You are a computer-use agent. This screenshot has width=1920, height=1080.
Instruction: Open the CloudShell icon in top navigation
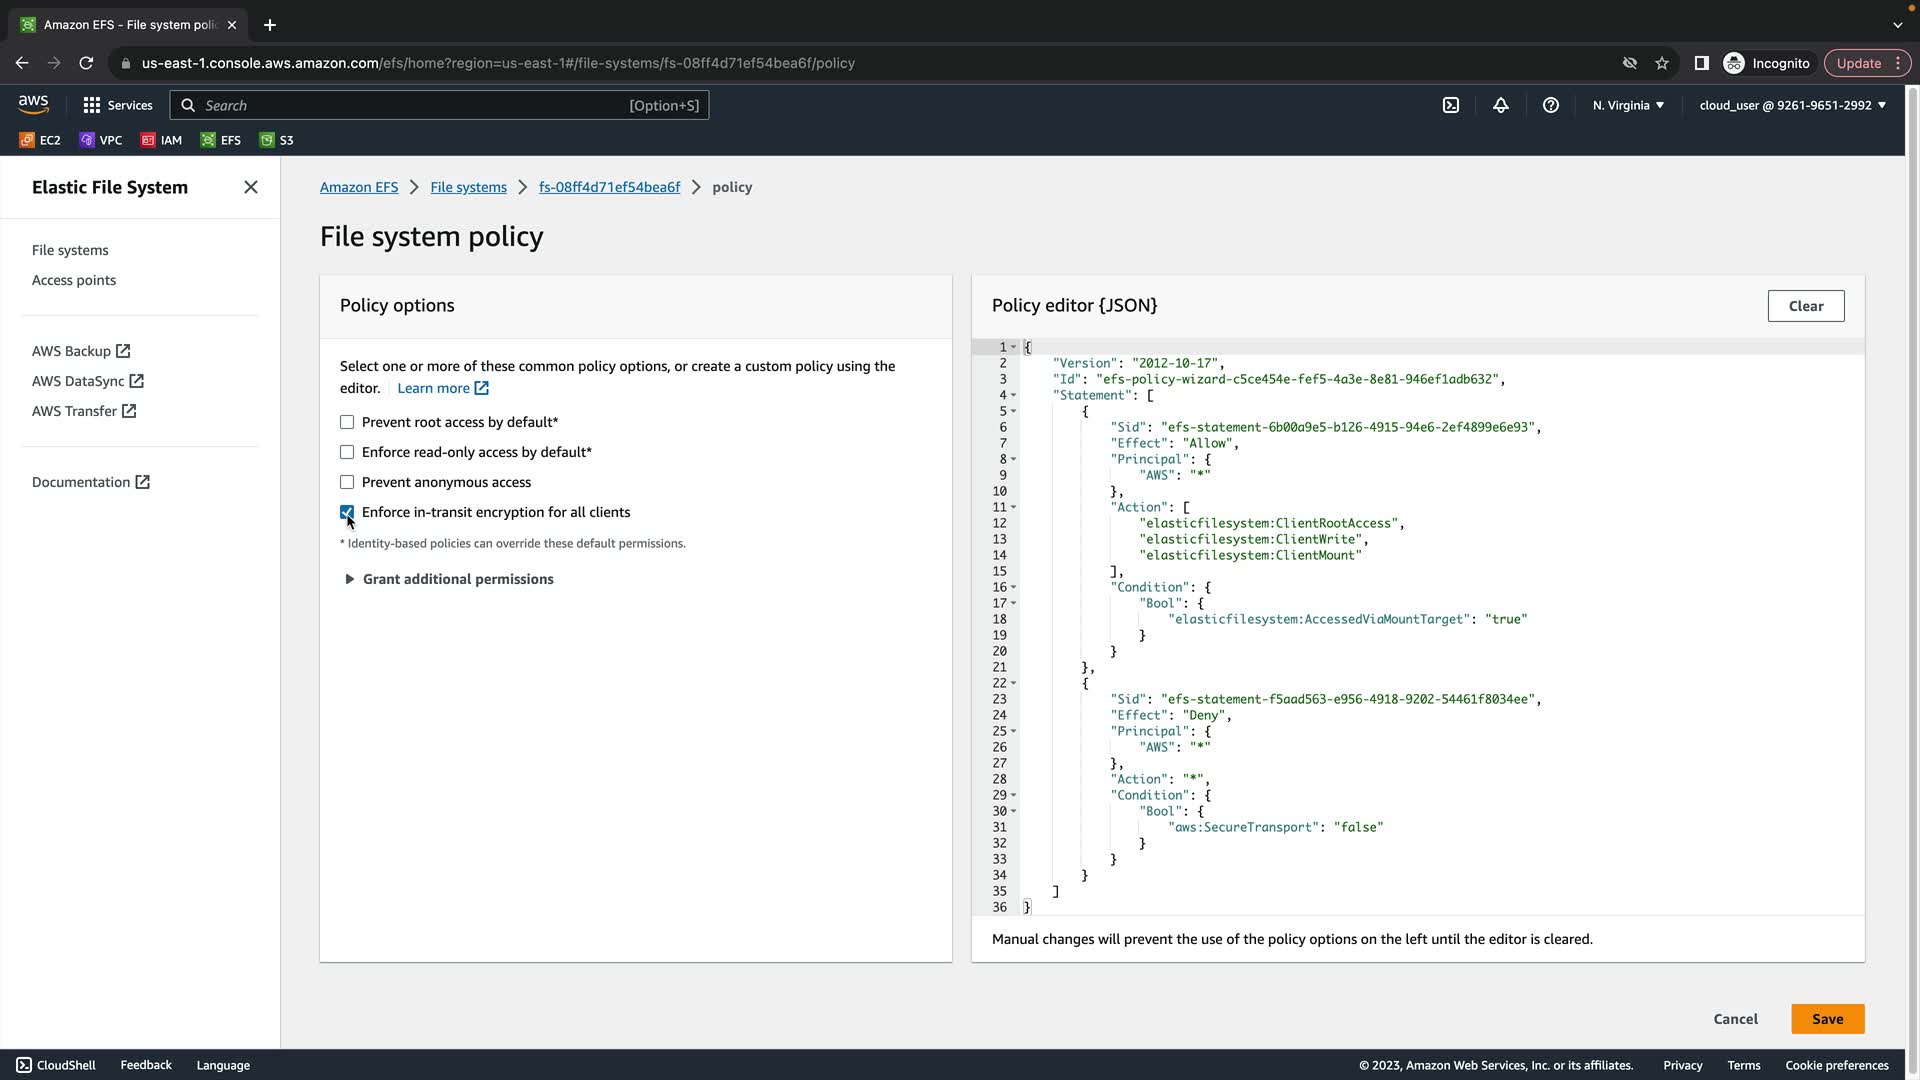[x=1451, y=105]
